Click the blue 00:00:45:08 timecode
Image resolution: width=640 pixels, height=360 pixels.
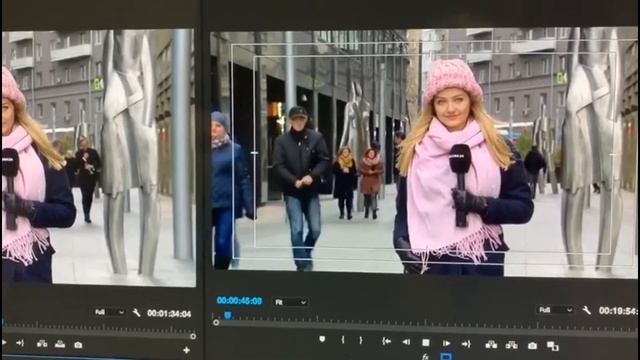(x=239, y=301)
